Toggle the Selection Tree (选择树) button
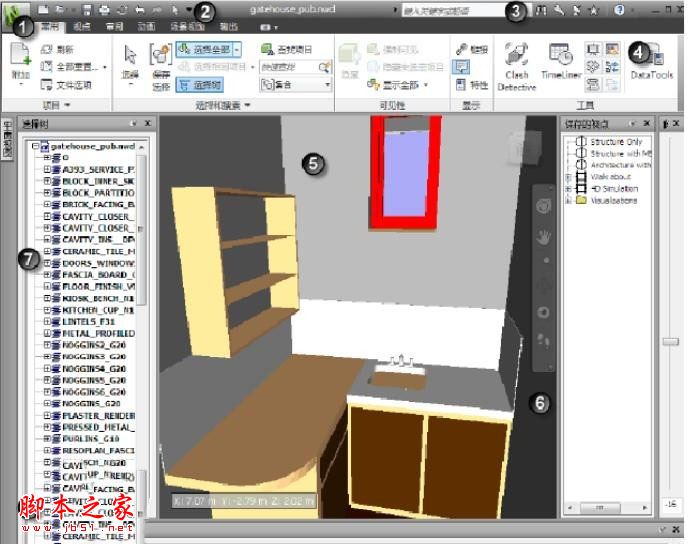 click(x=199, y=85)
